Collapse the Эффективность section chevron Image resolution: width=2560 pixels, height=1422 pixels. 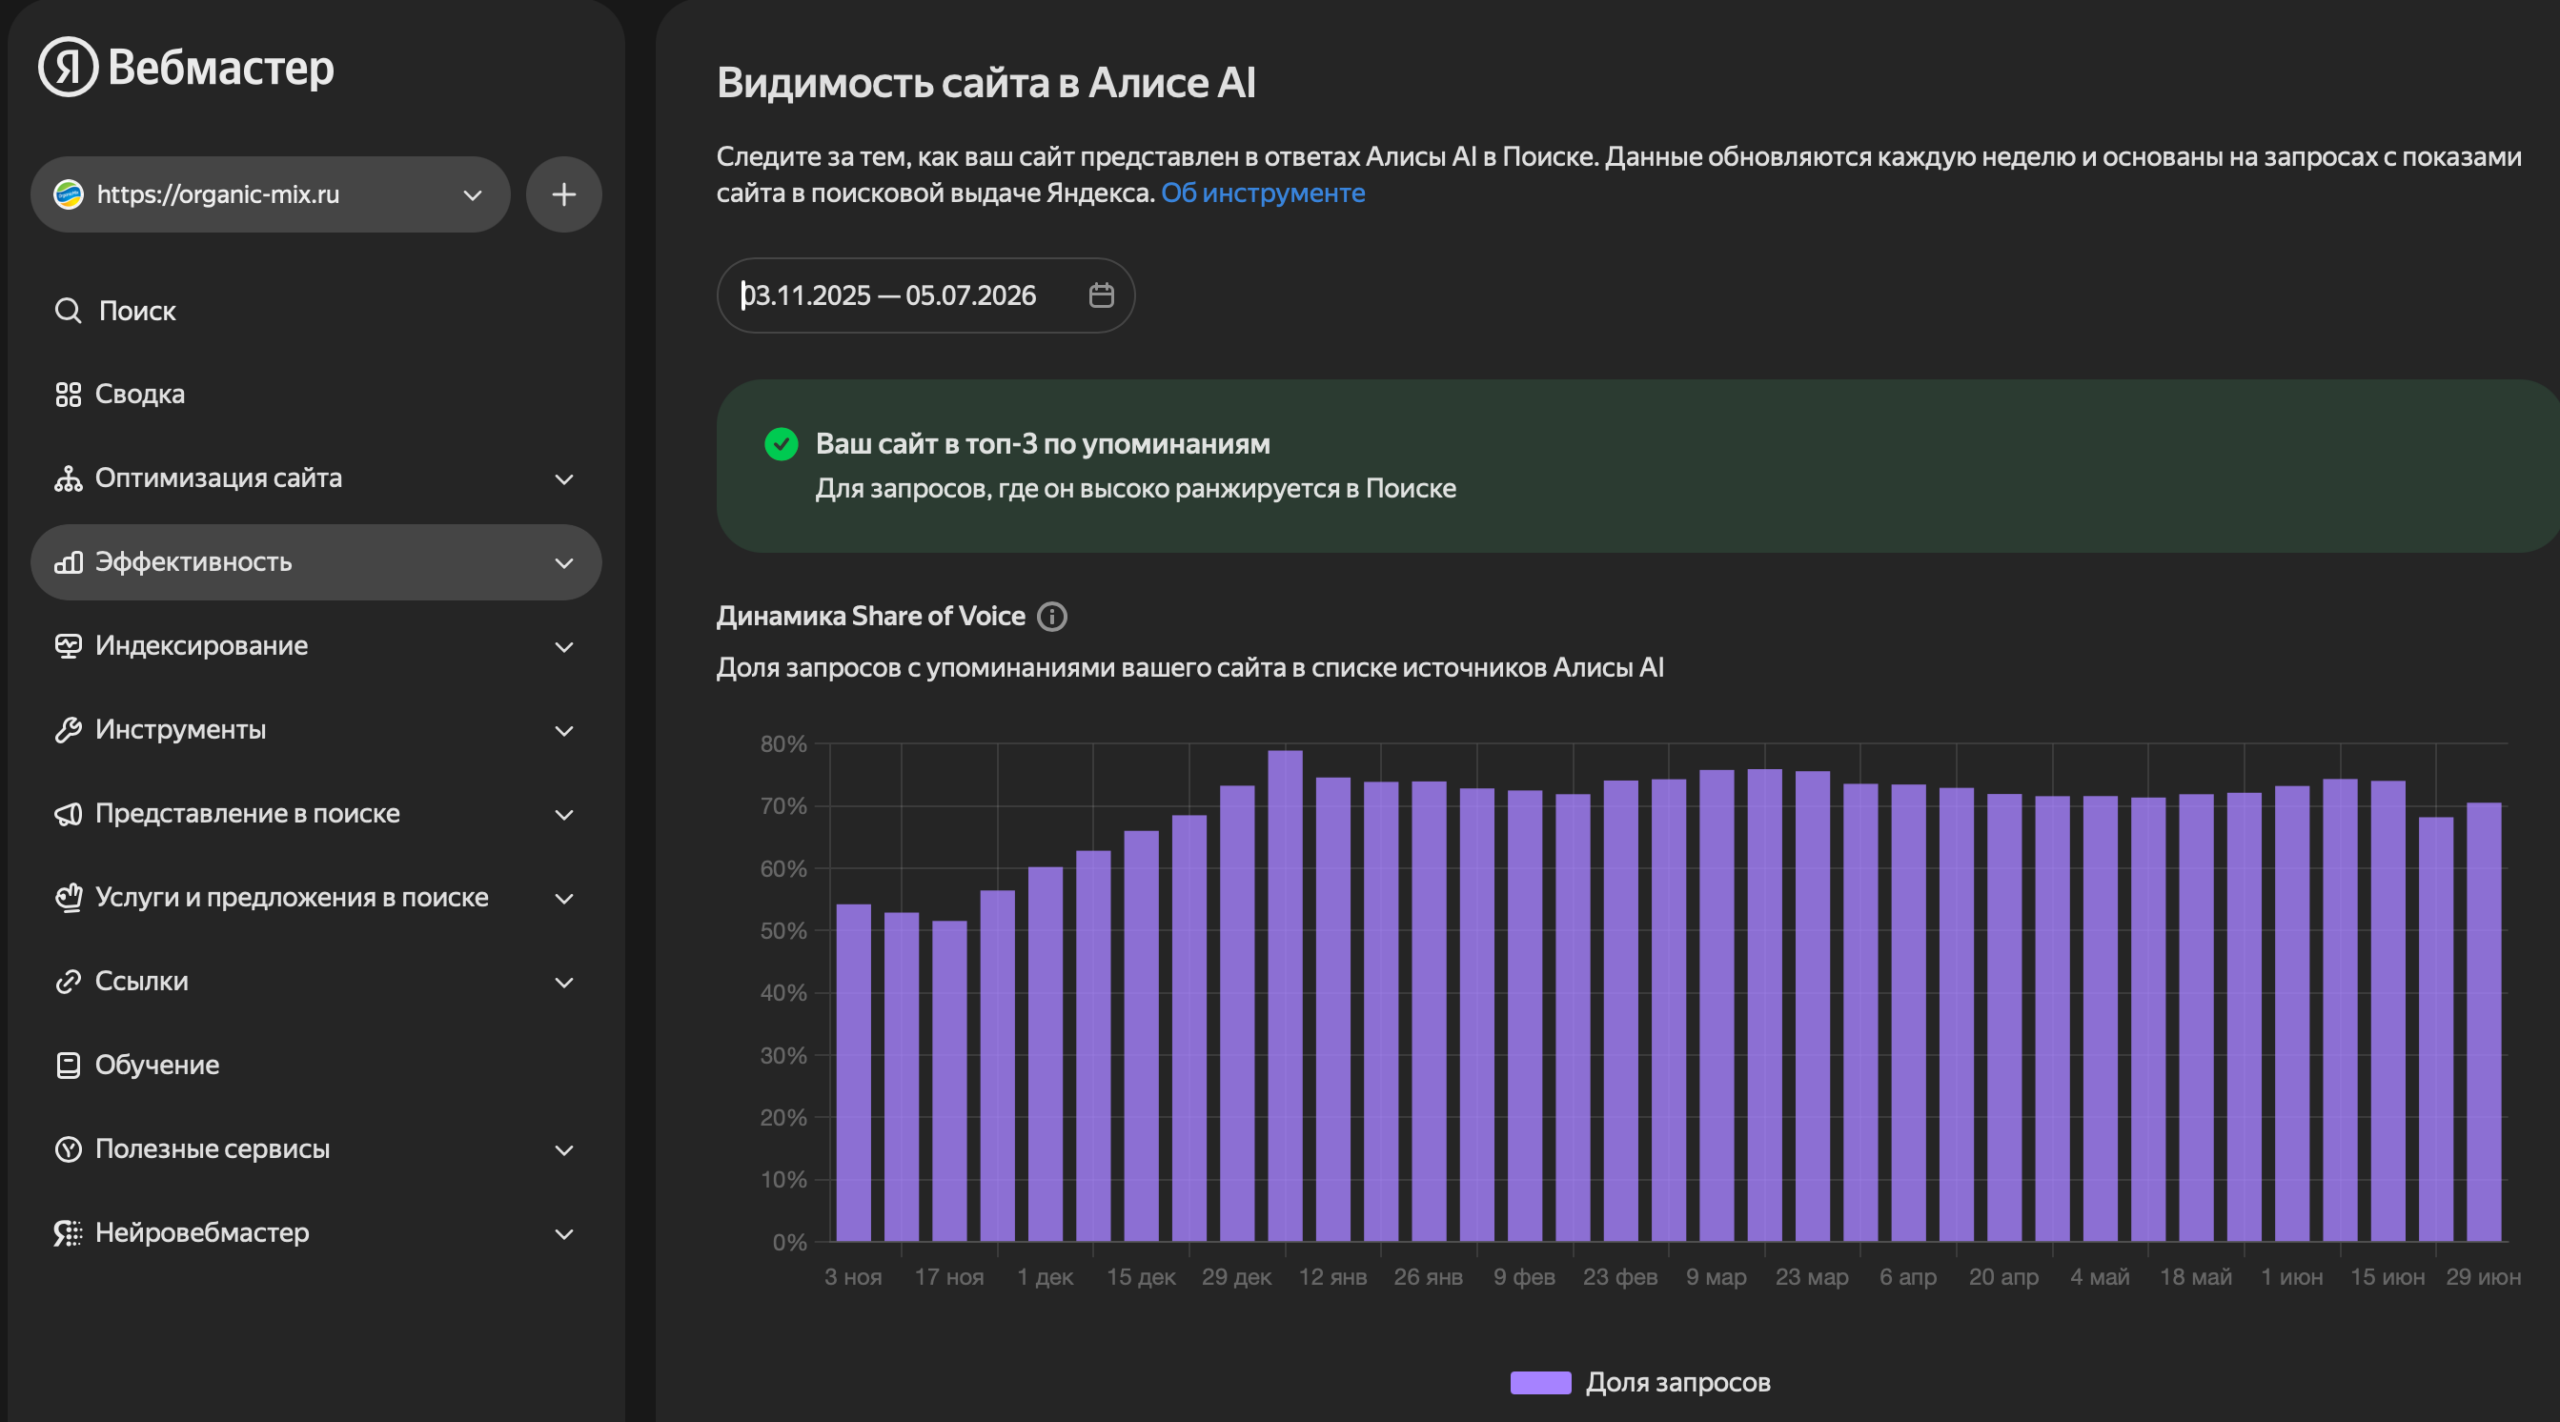564,563
